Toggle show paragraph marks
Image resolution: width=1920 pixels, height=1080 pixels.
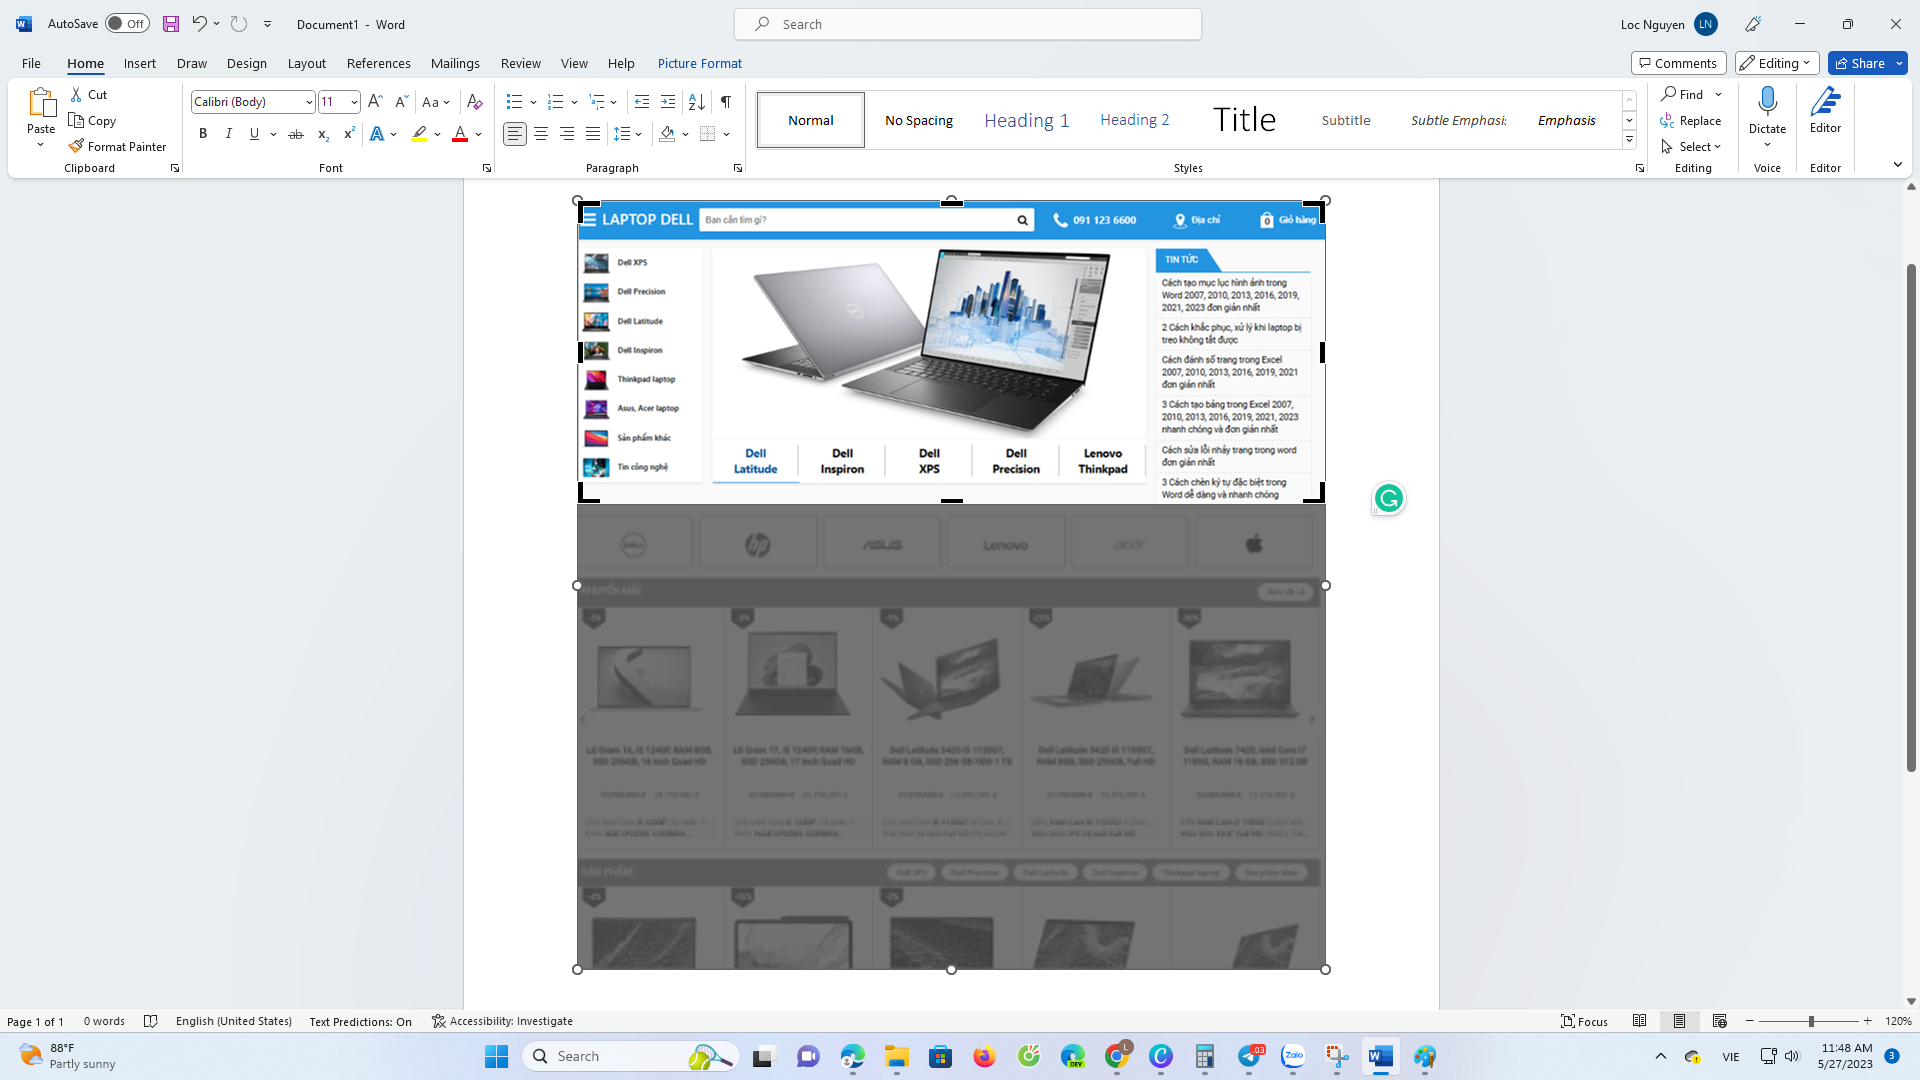coord(726,102)
